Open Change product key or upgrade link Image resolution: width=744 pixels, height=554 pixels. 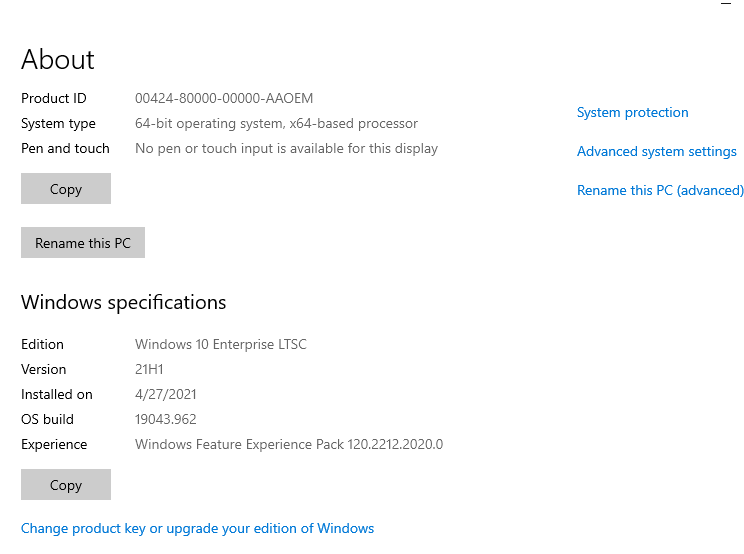(197, 528)
